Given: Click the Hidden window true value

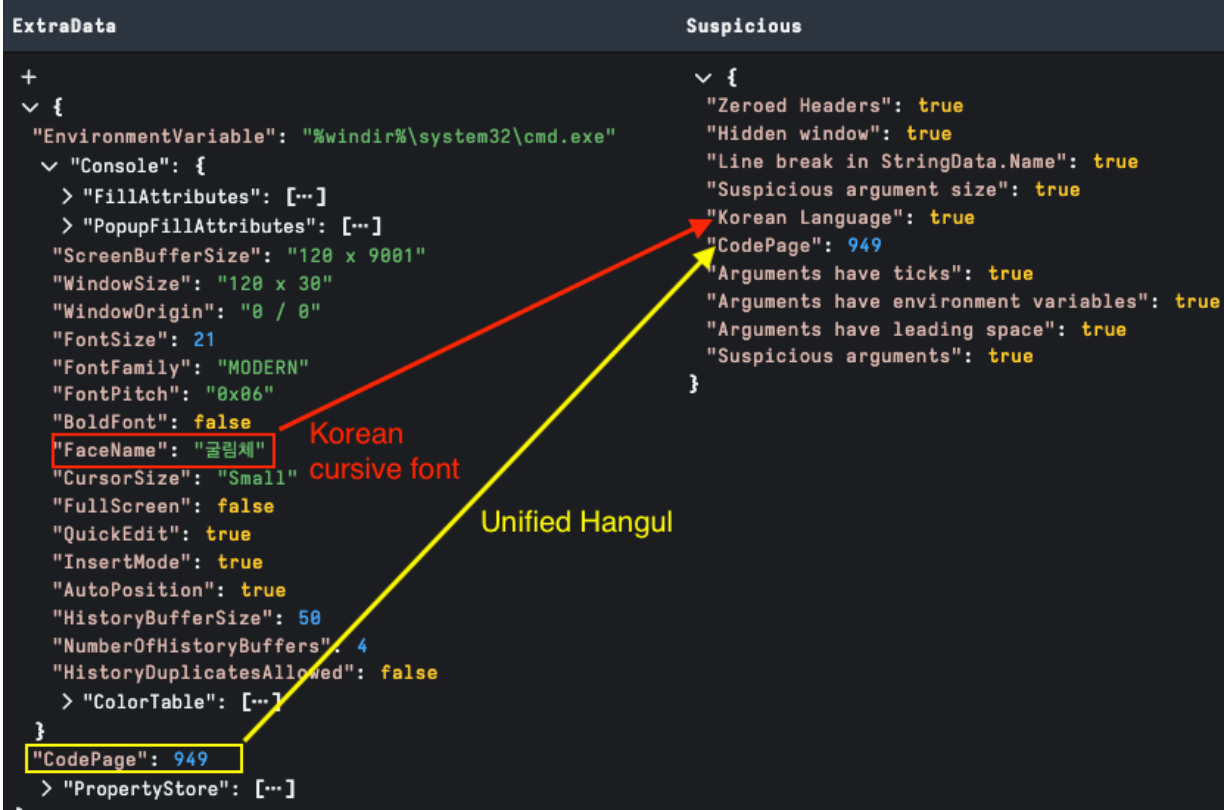Looking at the screenshot, I should point(929,133).
